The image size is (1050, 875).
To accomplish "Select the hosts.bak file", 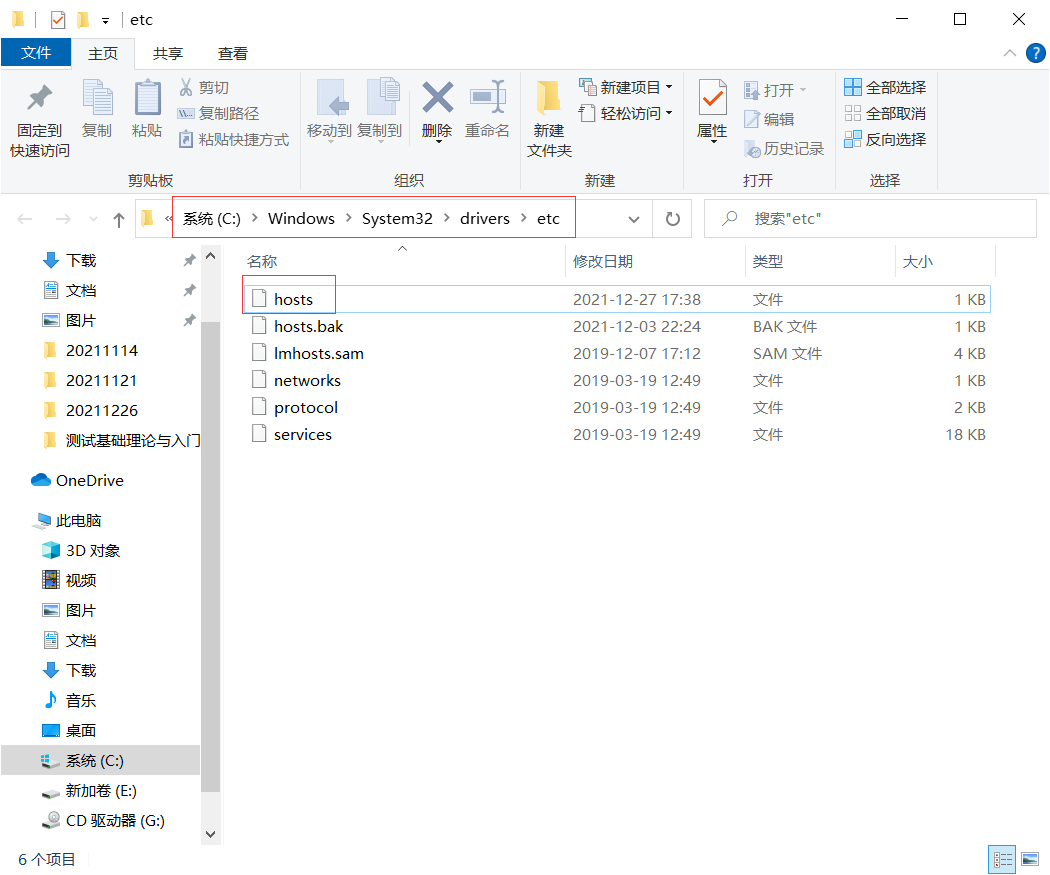I will coord(308,327).
